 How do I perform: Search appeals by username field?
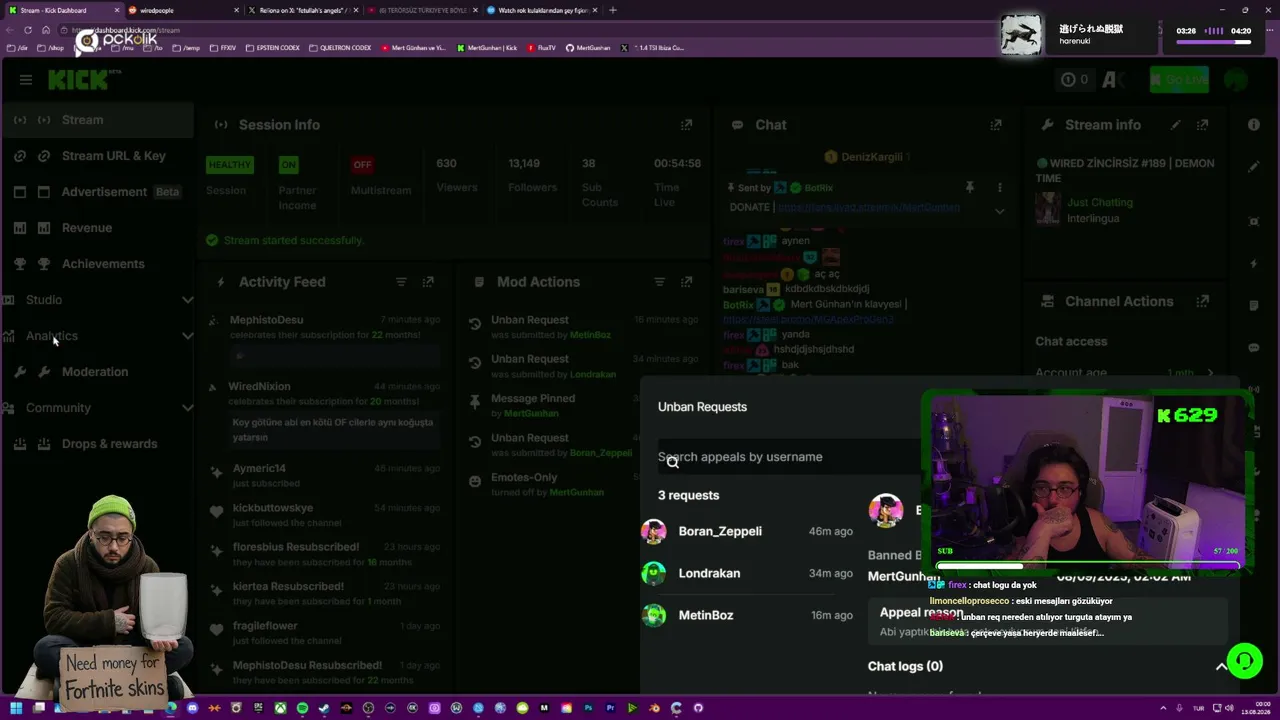[788, 457]
